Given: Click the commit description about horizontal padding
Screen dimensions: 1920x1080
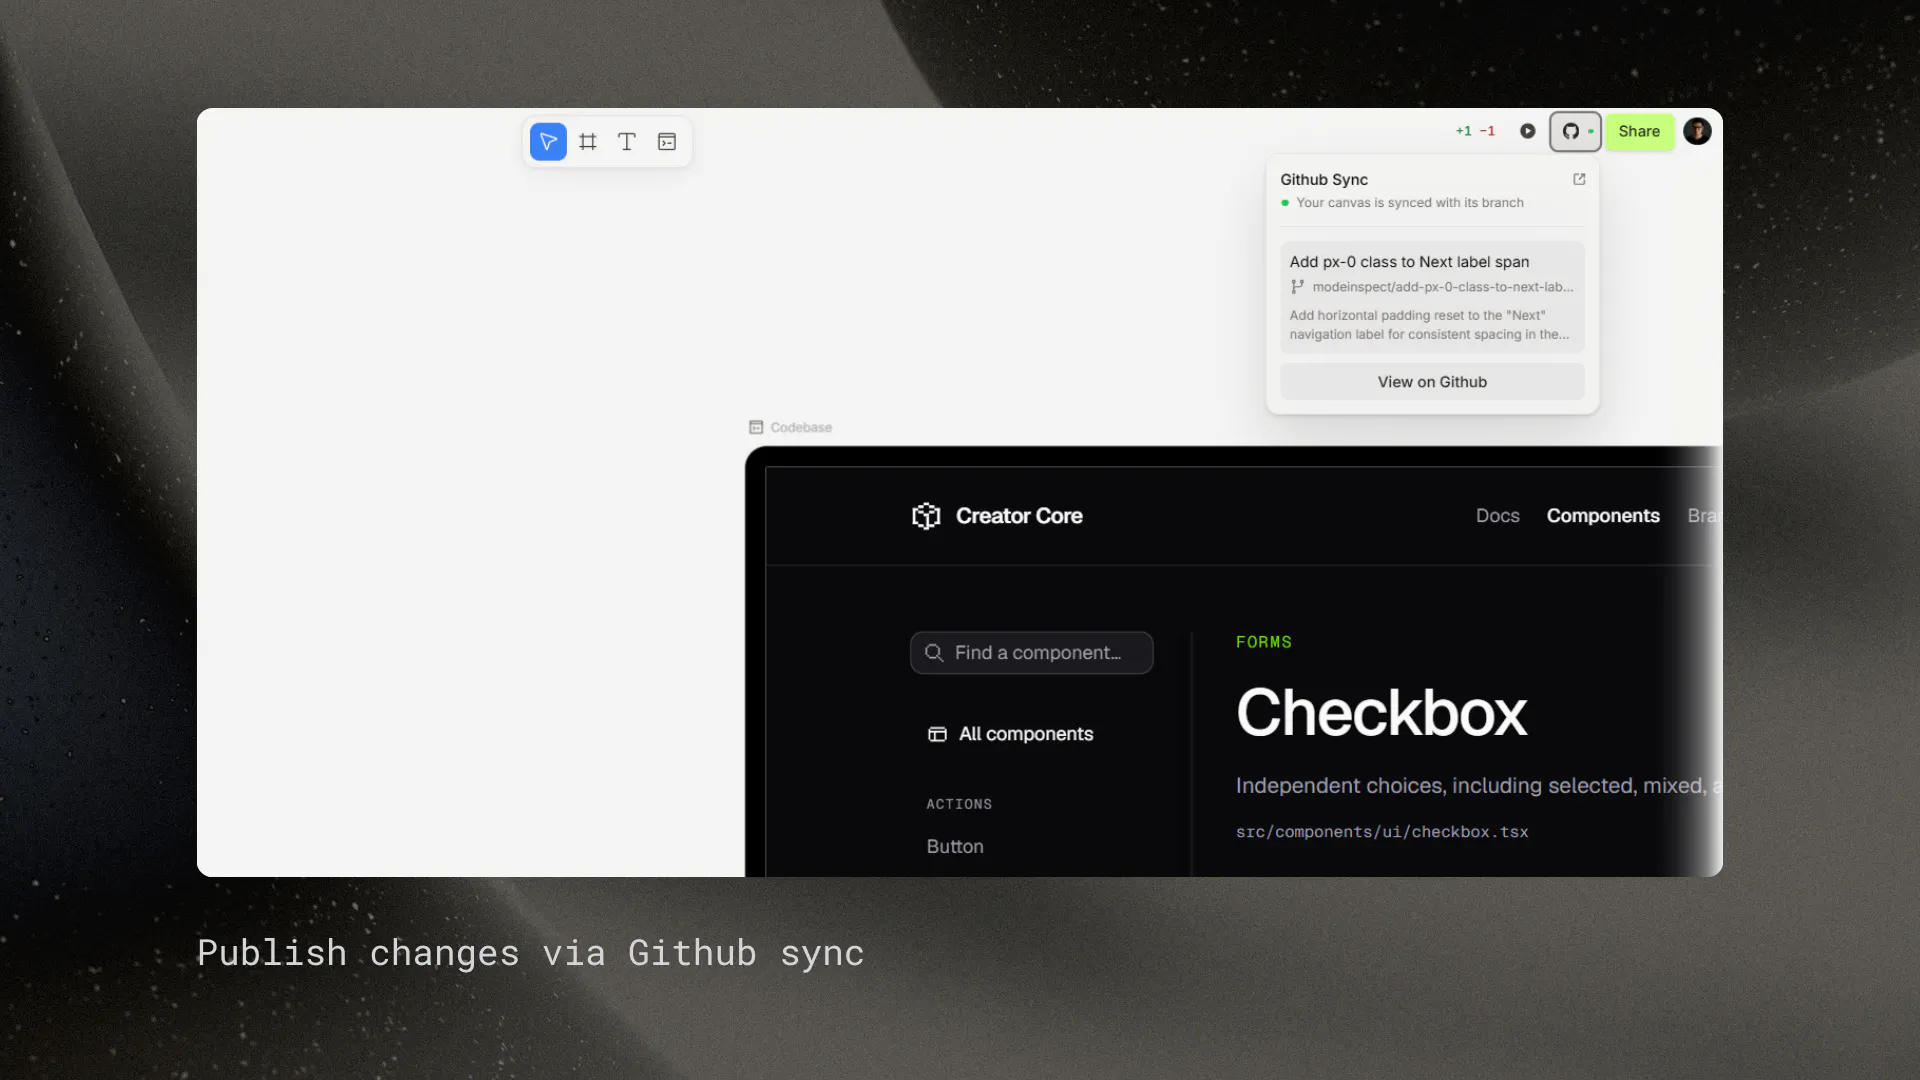Looking at the screenshot, I should 1429,325.
